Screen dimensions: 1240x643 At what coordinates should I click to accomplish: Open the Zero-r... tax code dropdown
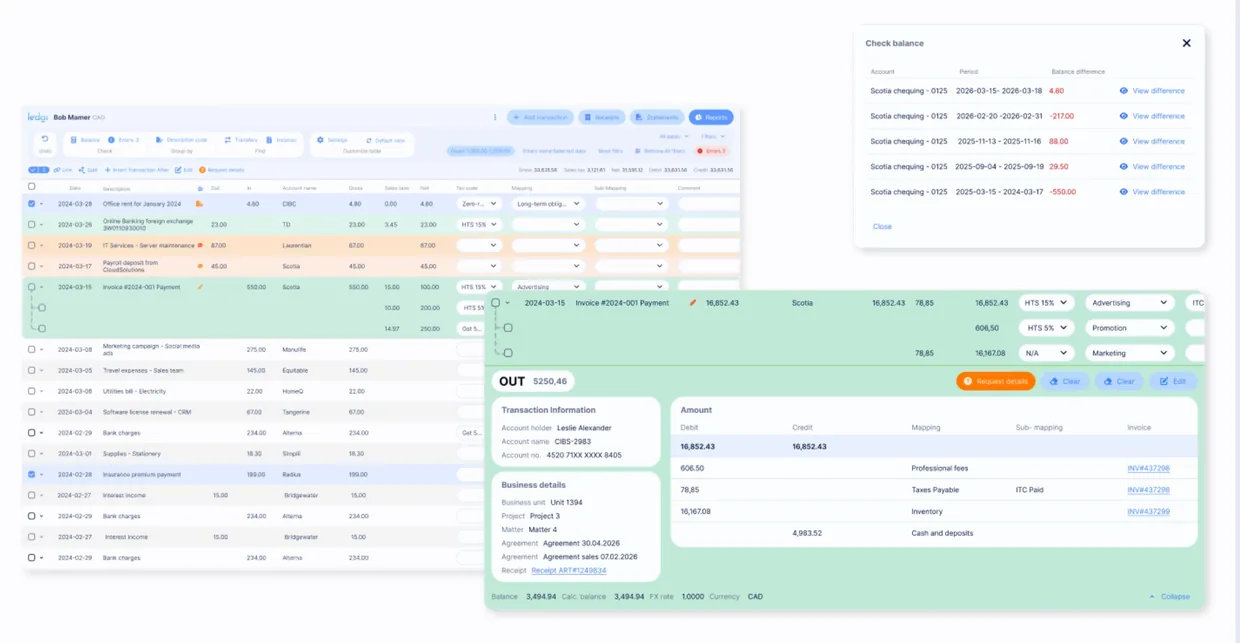pos(478,204)
